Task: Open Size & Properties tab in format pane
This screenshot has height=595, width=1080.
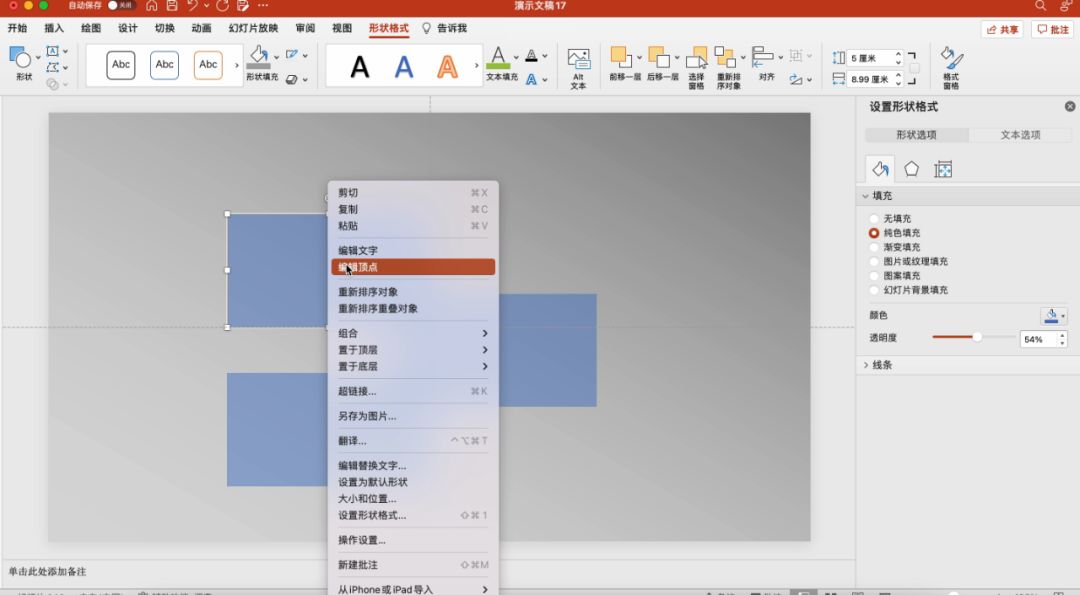Action: click(943, 169)
